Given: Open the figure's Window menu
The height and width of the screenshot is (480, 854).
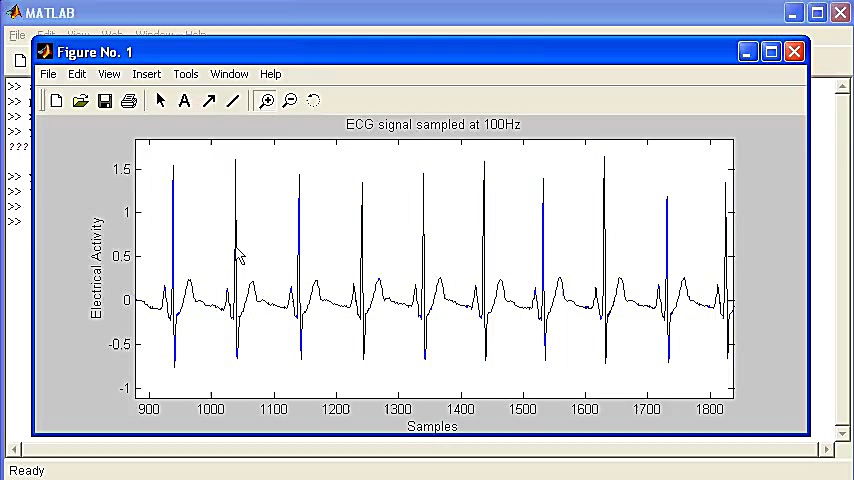Looking at the screenshot, I should tap(229, 74).
